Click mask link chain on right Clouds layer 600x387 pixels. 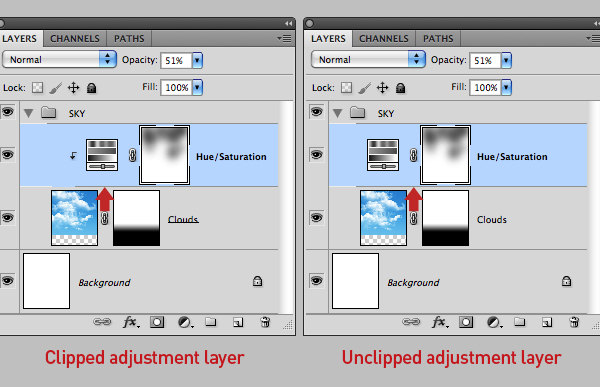click(x=414, y=219)
